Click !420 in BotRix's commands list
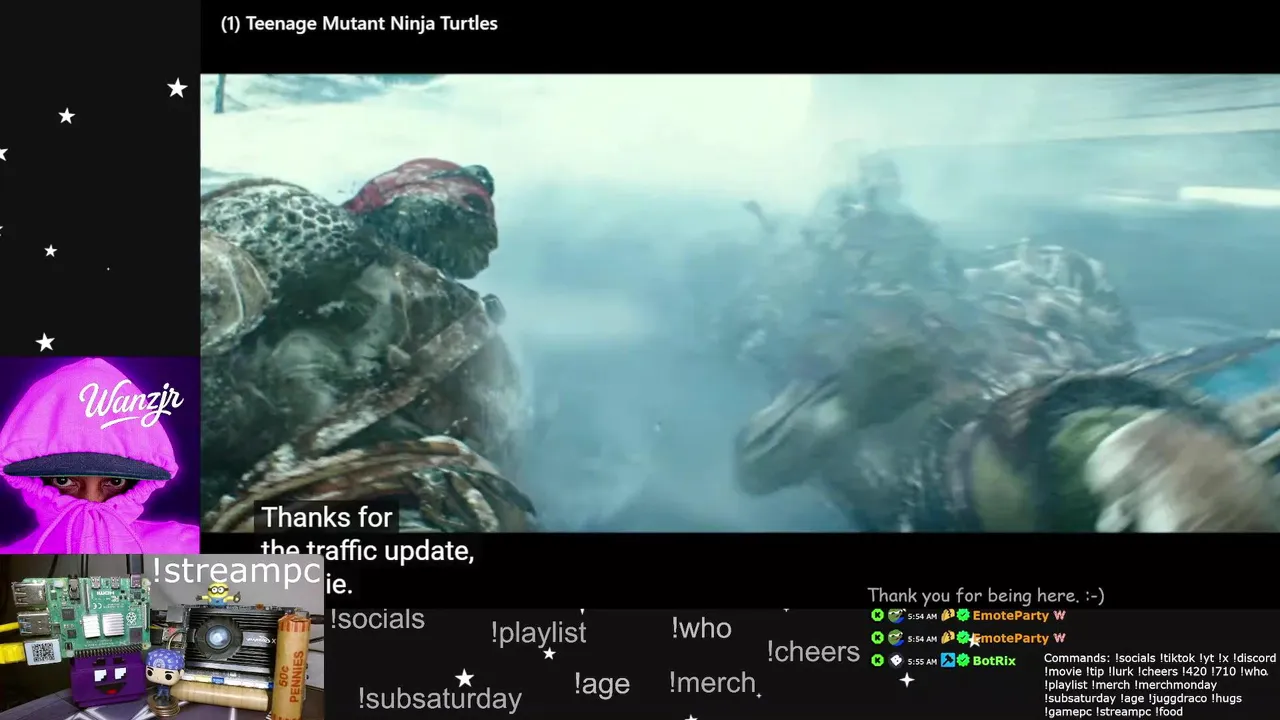 [x=1196, y=671]
